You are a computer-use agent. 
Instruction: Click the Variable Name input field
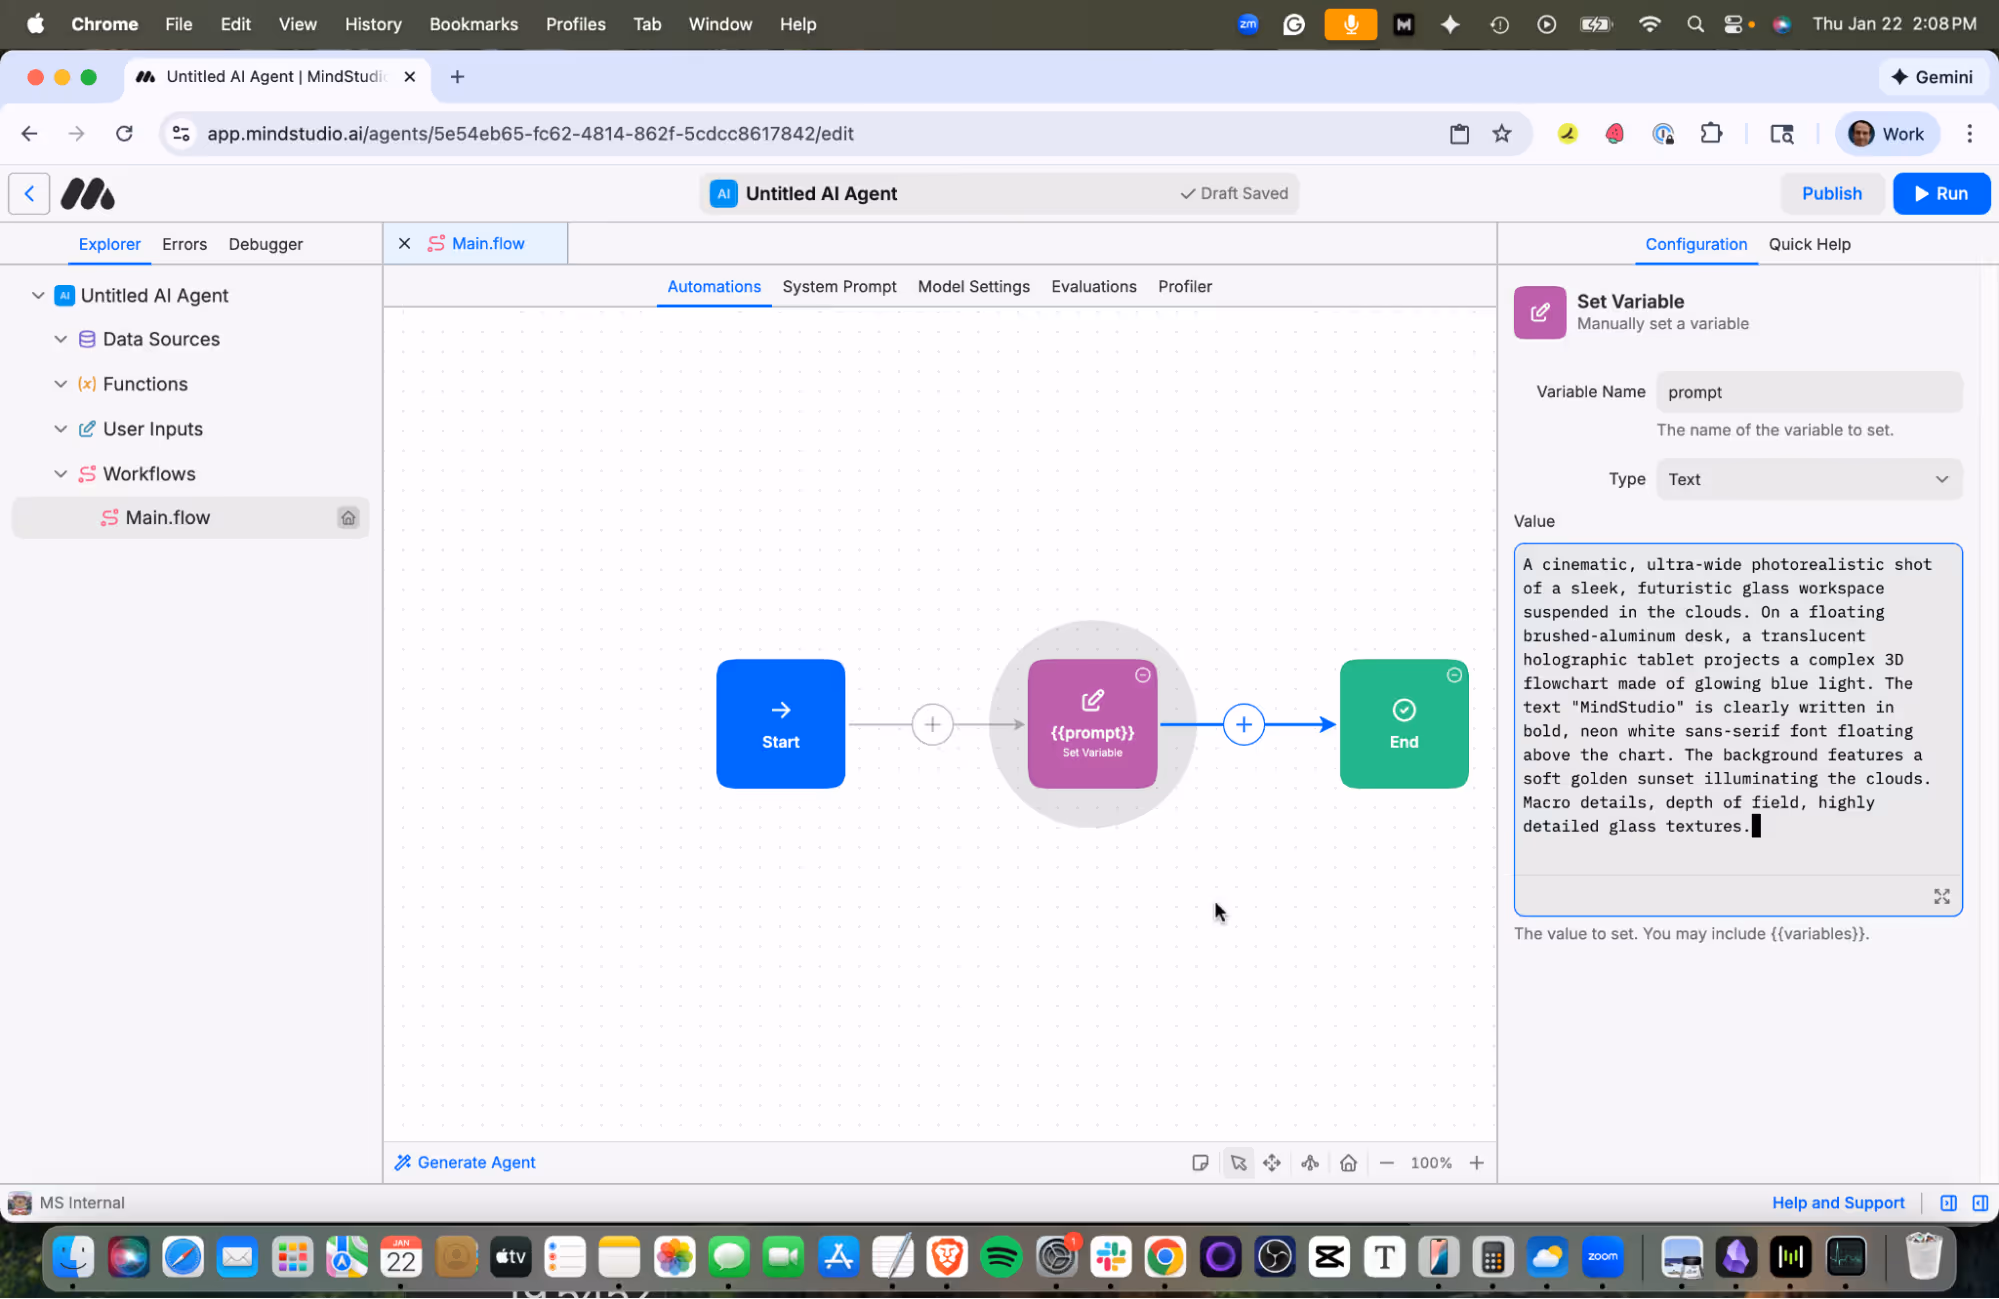[1808, 392]
